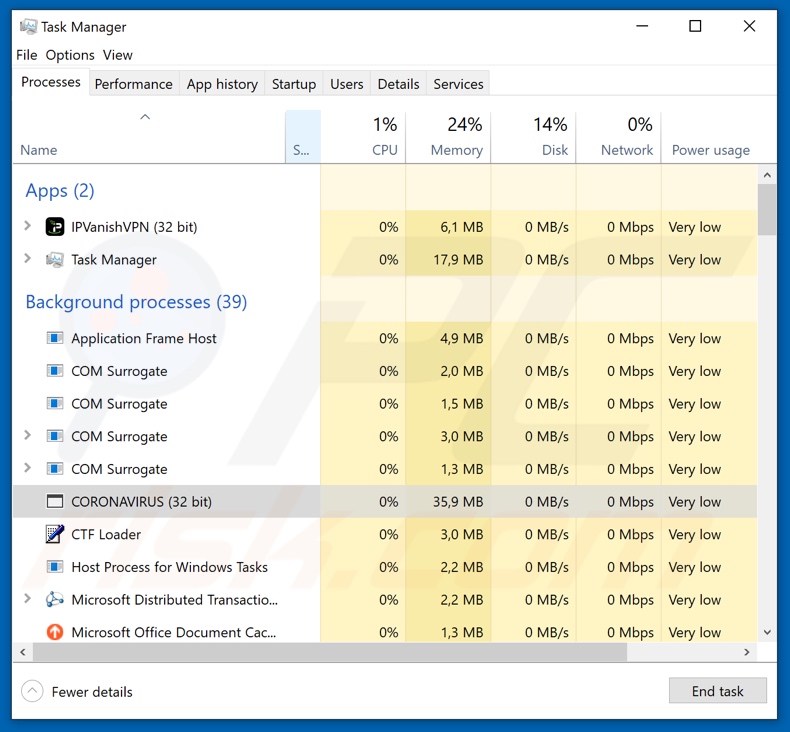Screen dimensions: 790x732
Task: Close the Task Manager window
Action: pyautogui.click(x=749, y=26)
